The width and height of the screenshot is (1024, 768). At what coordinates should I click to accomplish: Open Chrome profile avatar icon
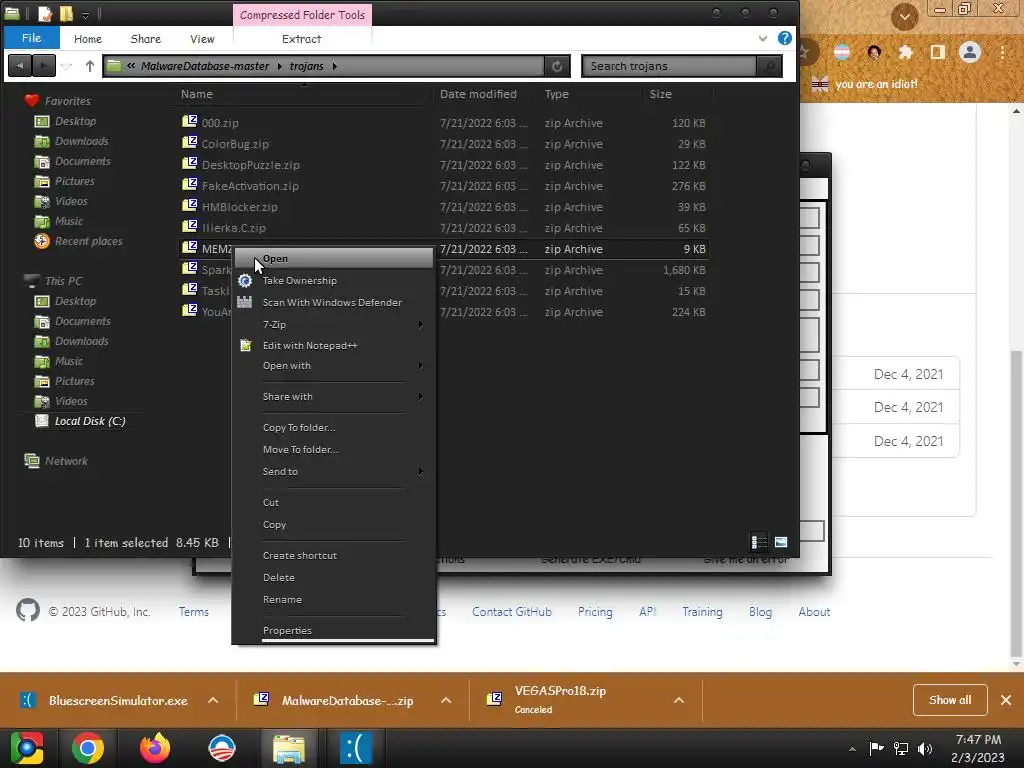pyautogui.click(x=970, y=52)
